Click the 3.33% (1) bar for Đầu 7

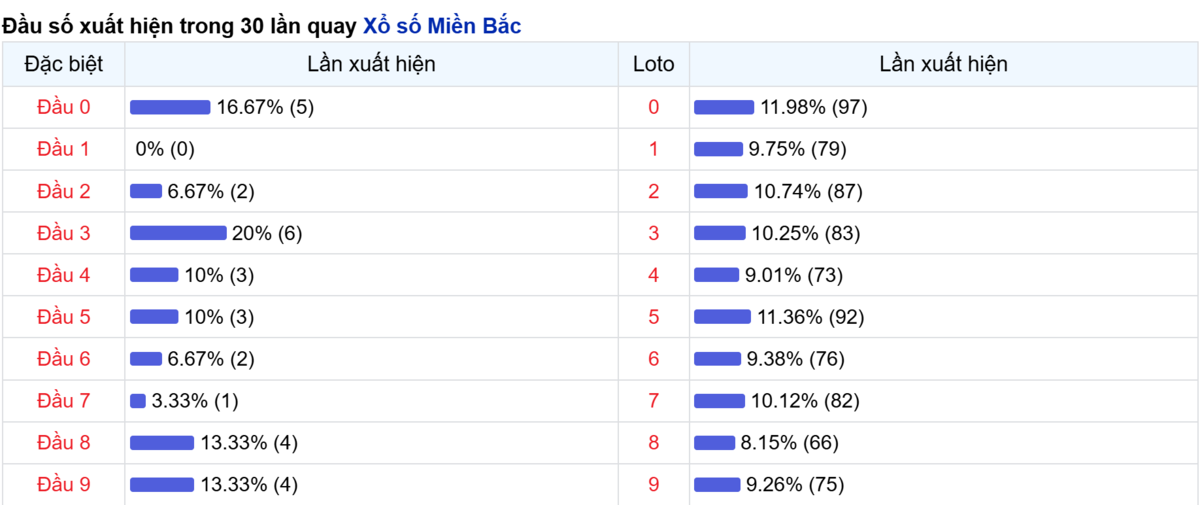click(138, 401)
